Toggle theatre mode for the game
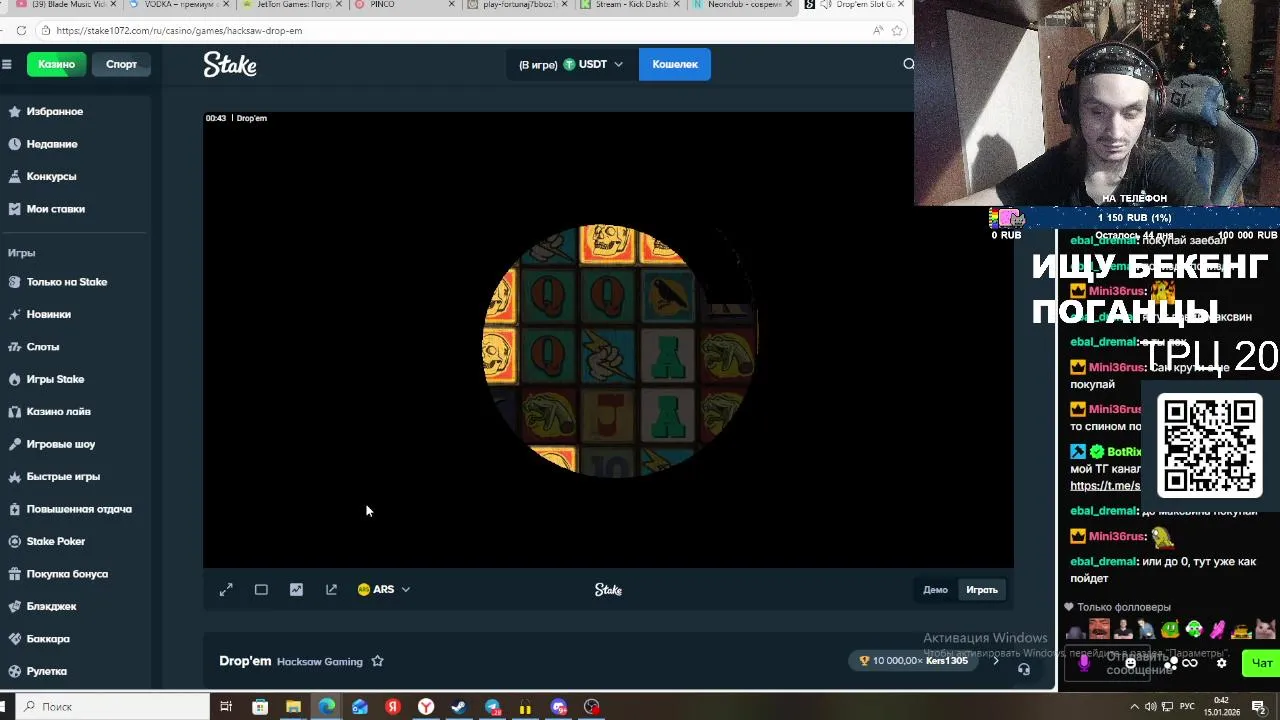 coord(261,590)
